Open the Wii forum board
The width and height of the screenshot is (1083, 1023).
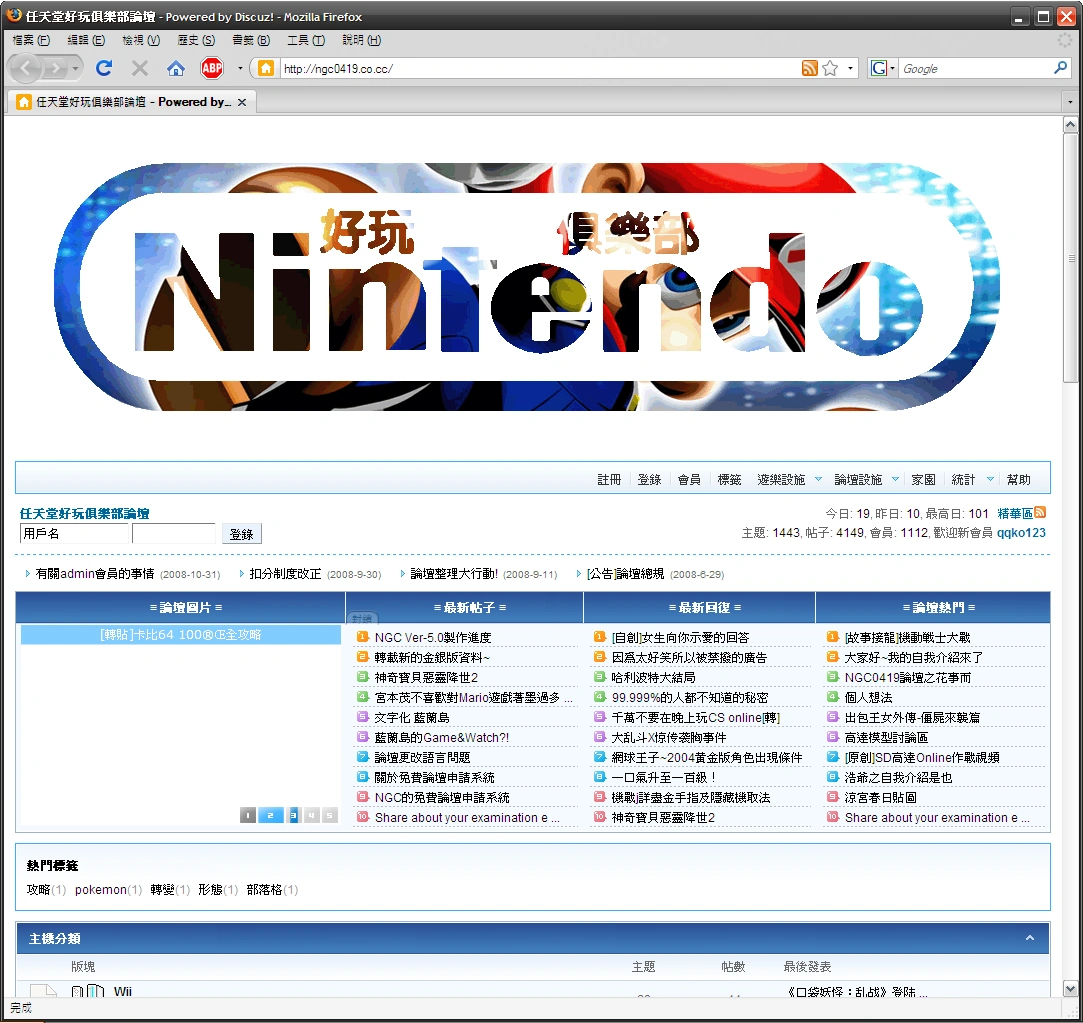tap(122, 991)
